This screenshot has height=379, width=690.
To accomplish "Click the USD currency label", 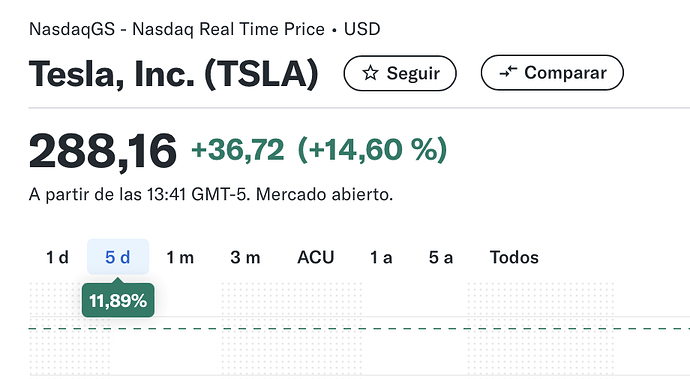I will [362, 29].
